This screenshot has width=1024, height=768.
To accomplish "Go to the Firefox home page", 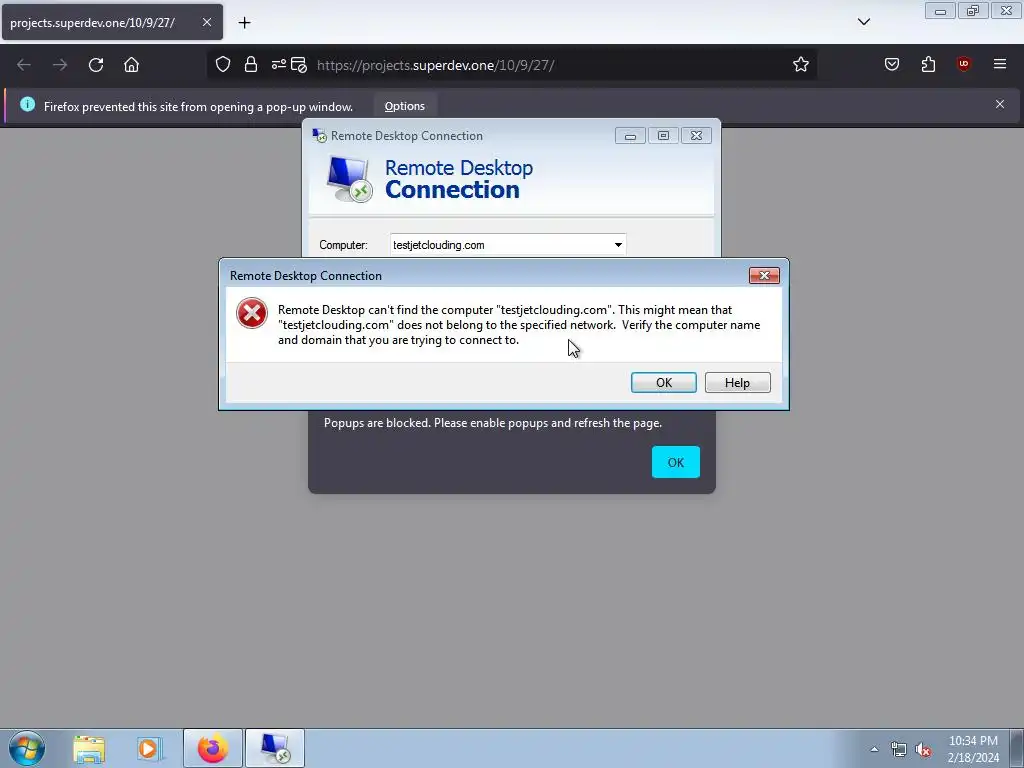I will pos(131,65).
